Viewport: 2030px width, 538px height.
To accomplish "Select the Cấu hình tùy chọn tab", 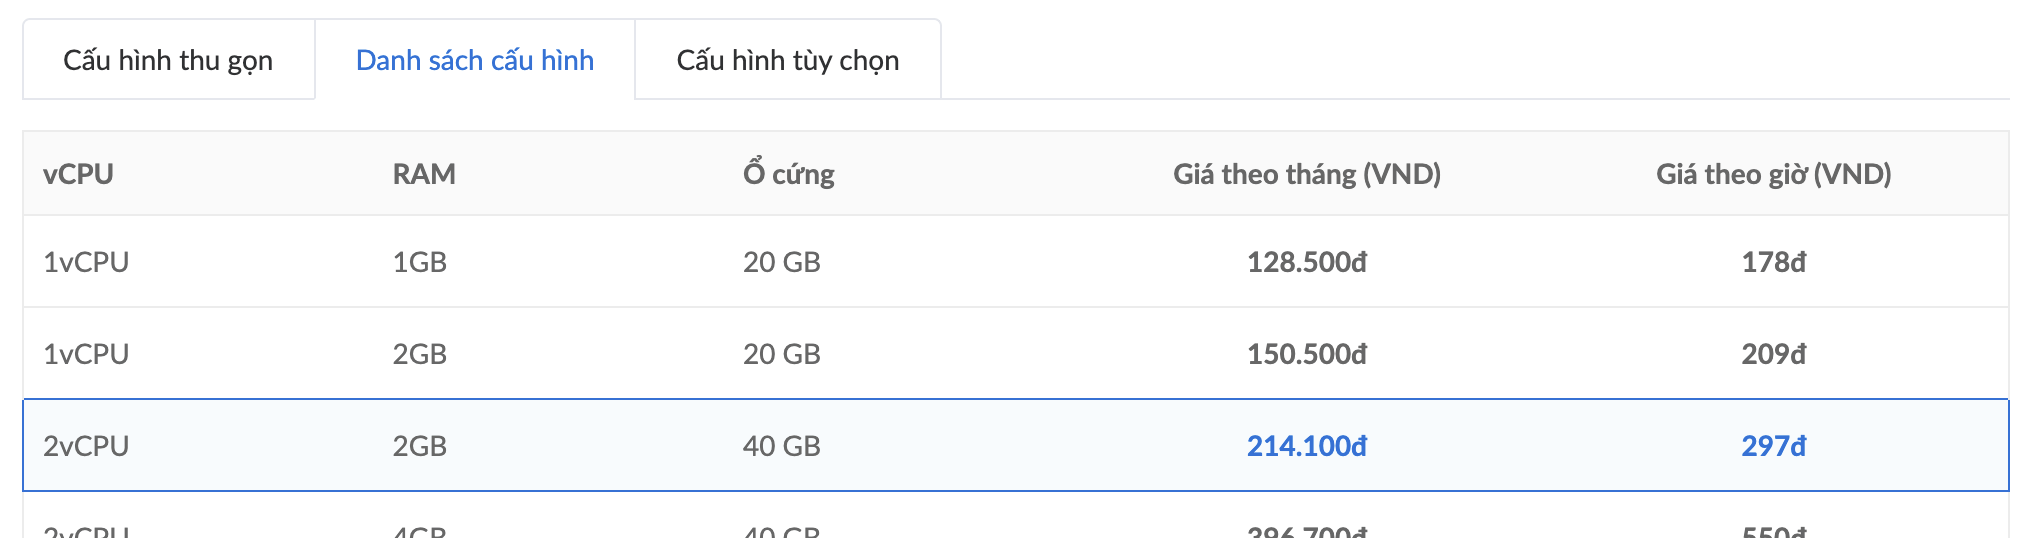I will tap(788, 60).
